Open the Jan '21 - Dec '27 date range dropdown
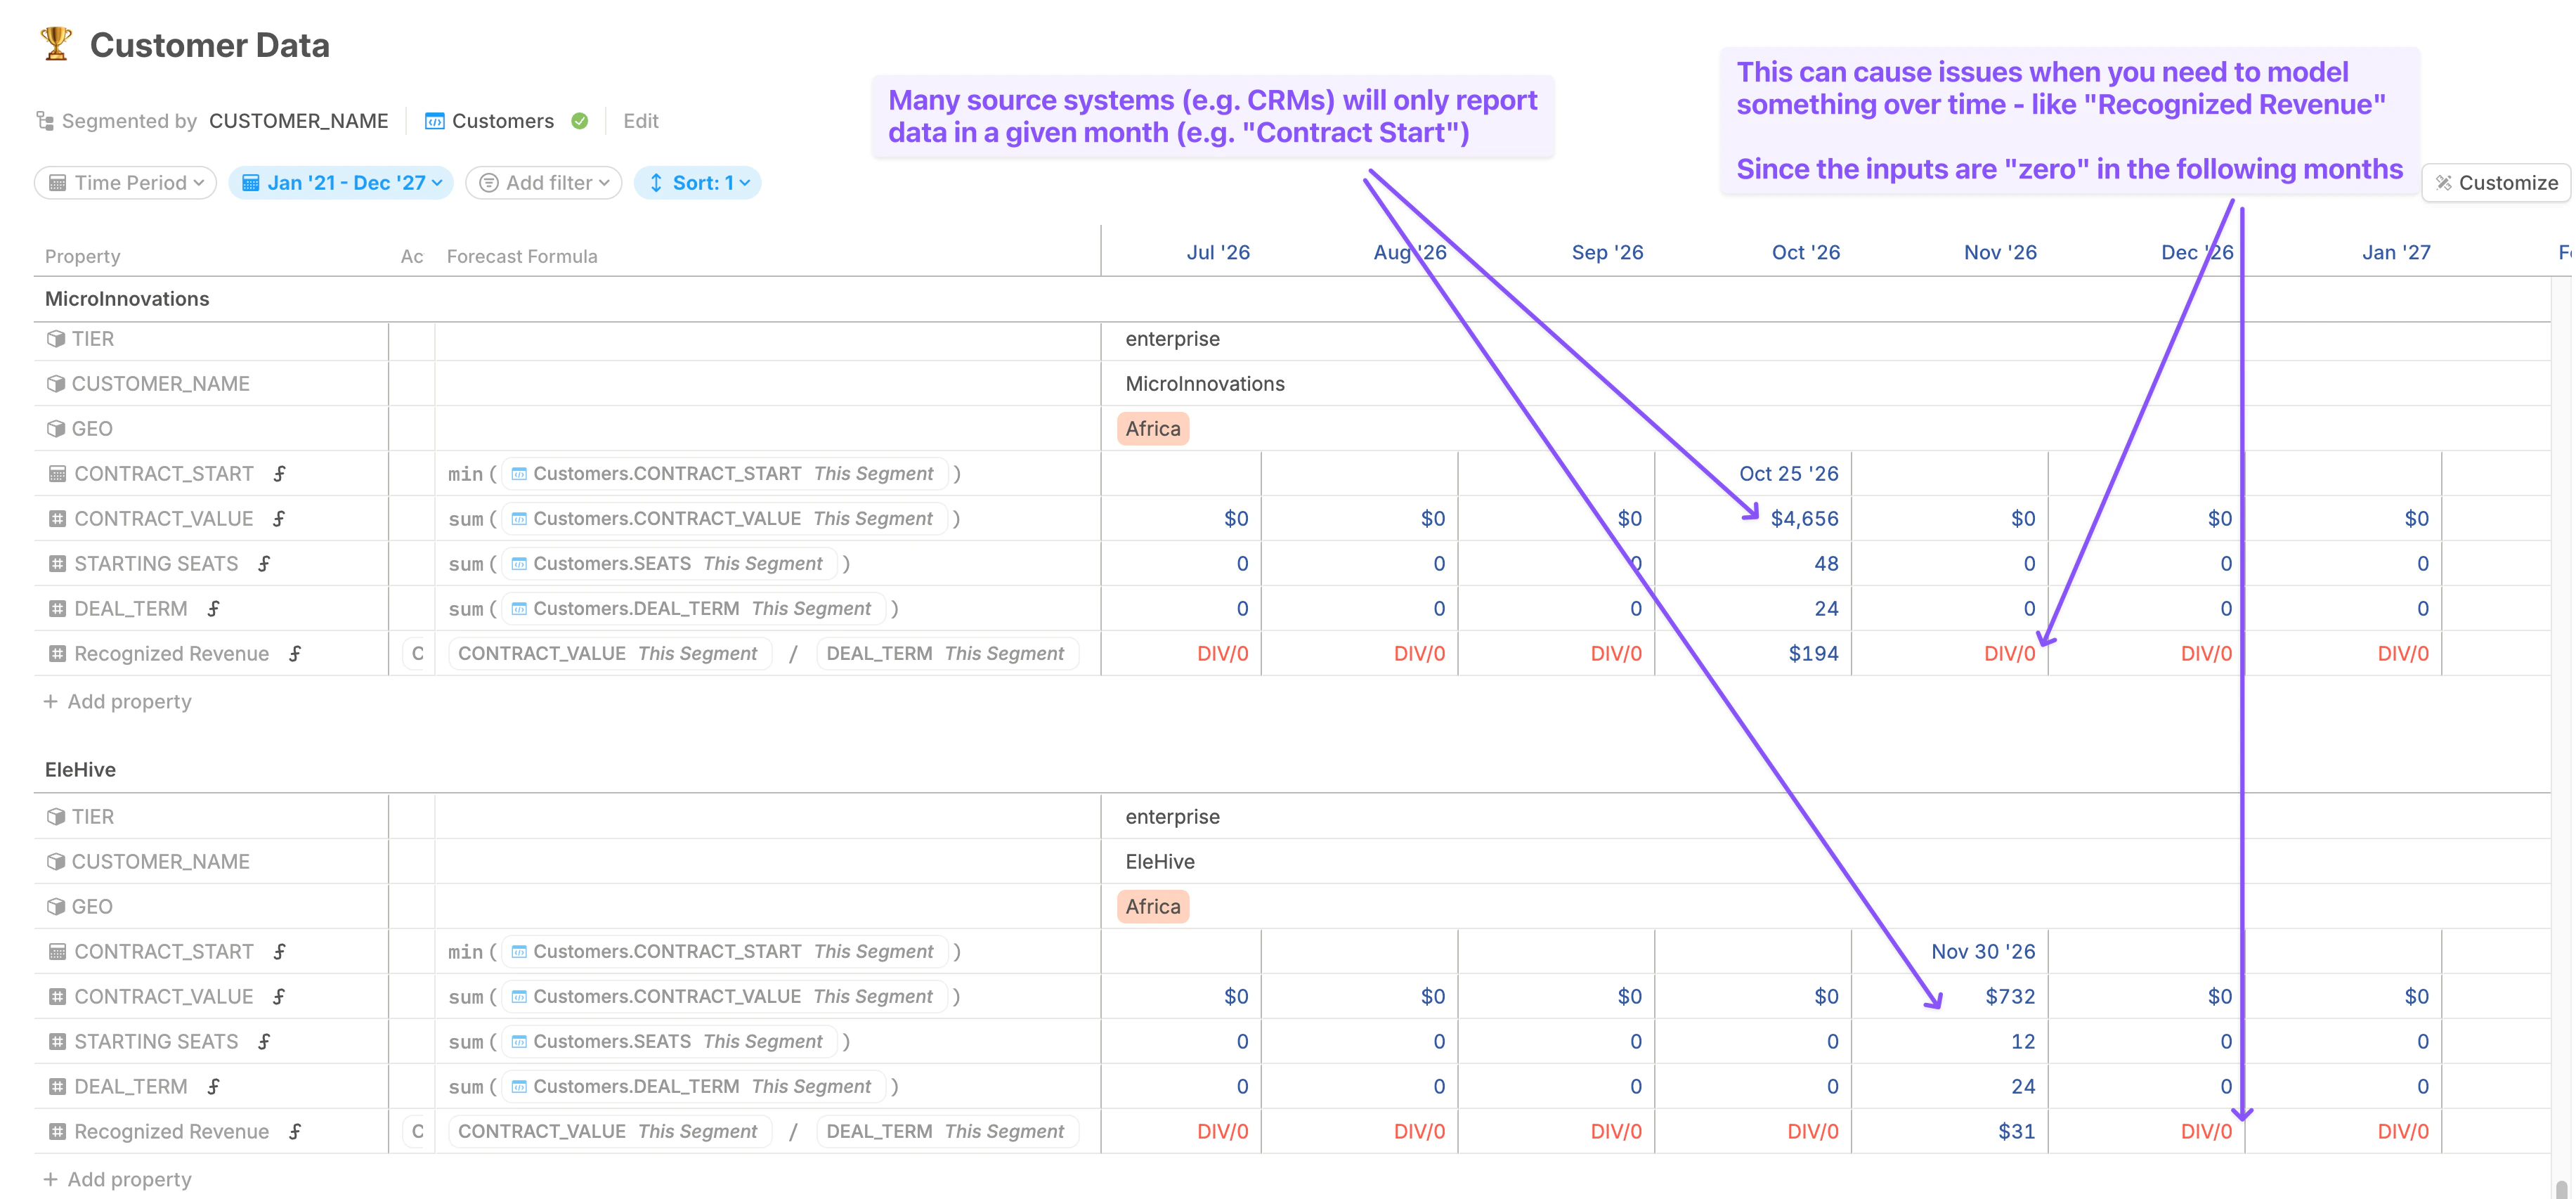This screenshot has height=1199, width=2576. 340,182
